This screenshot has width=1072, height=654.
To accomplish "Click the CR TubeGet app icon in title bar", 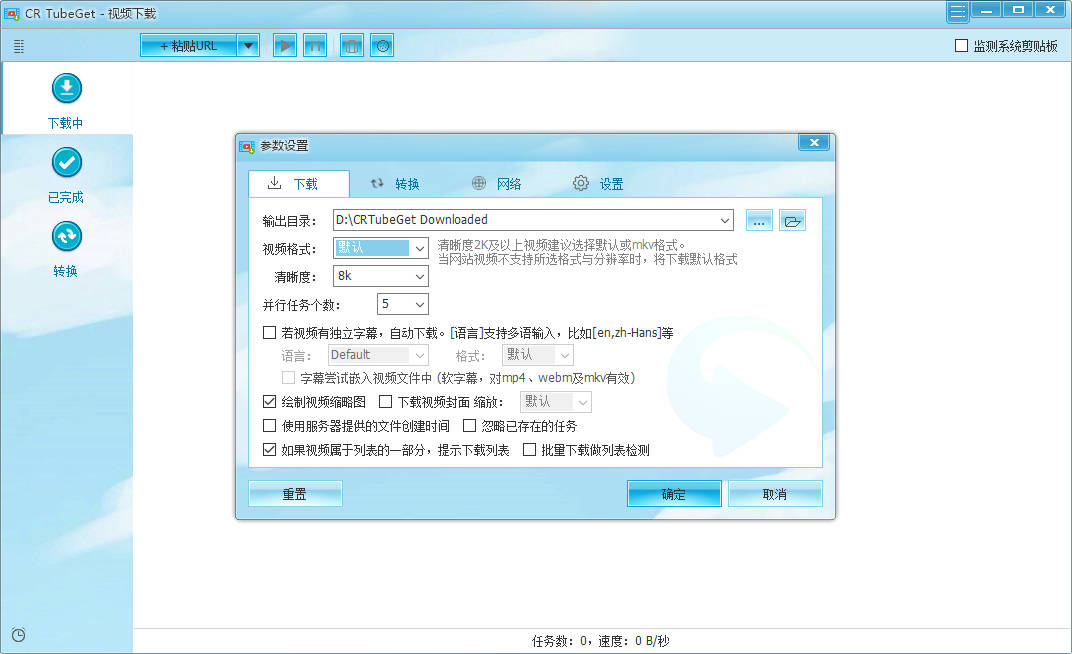I will coord(12,14).
